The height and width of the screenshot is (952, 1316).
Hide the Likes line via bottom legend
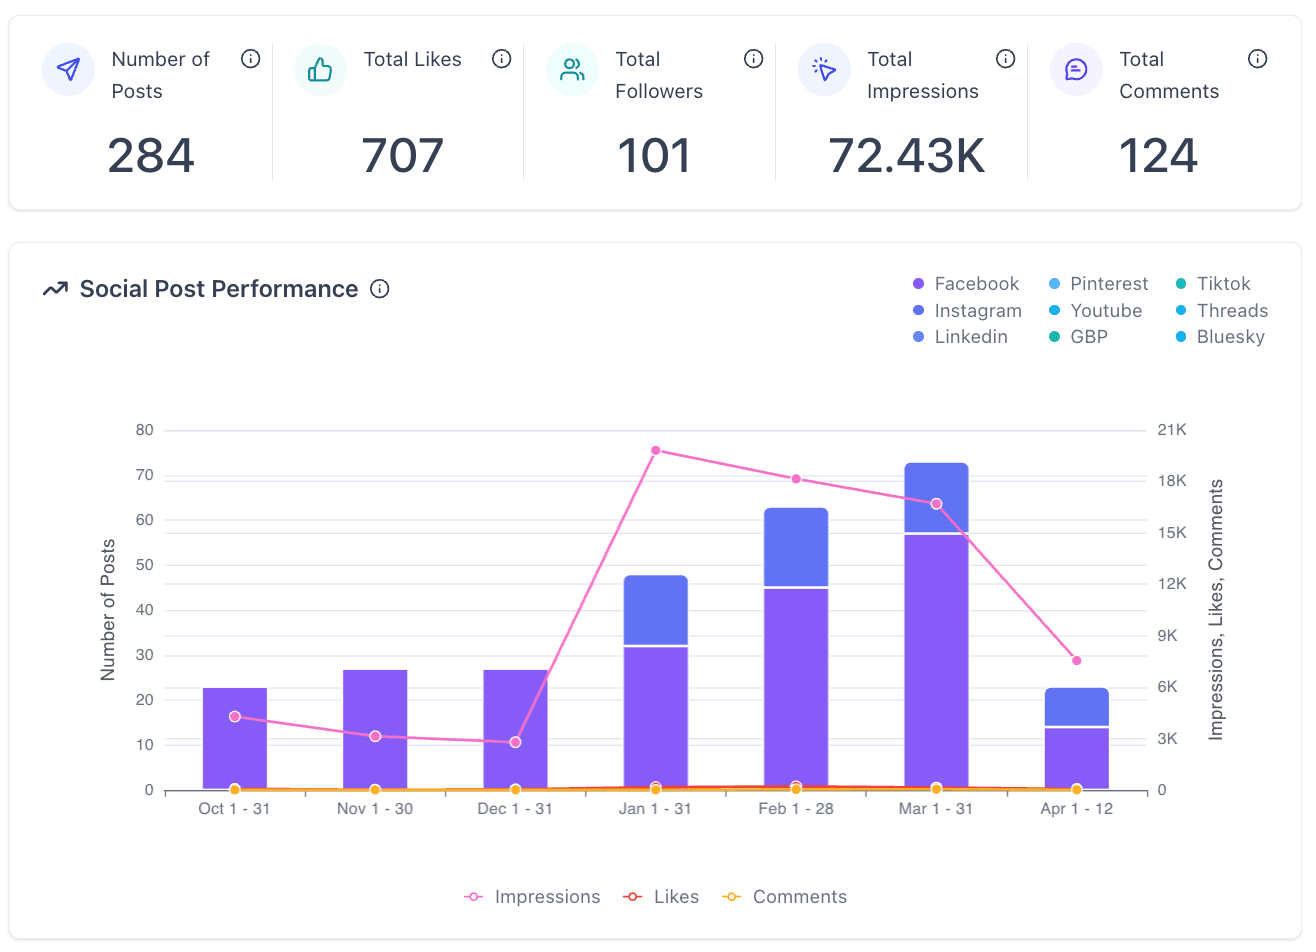[661, 897]
